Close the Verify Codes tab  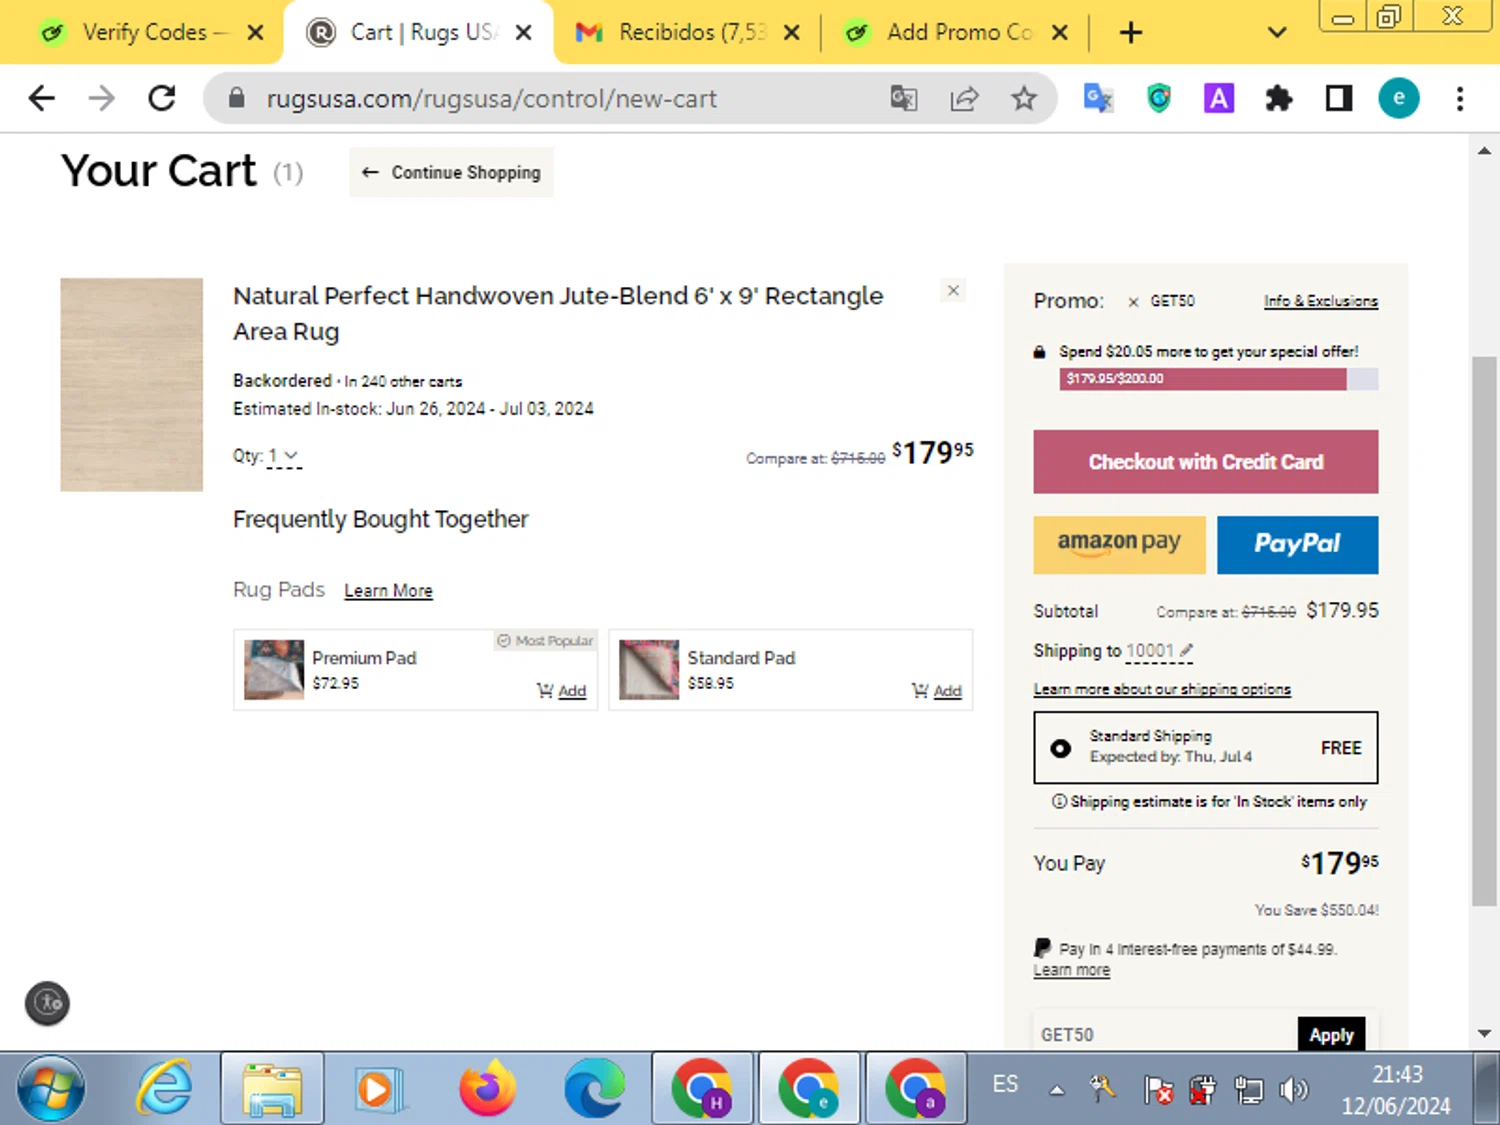tap(255, 33)
